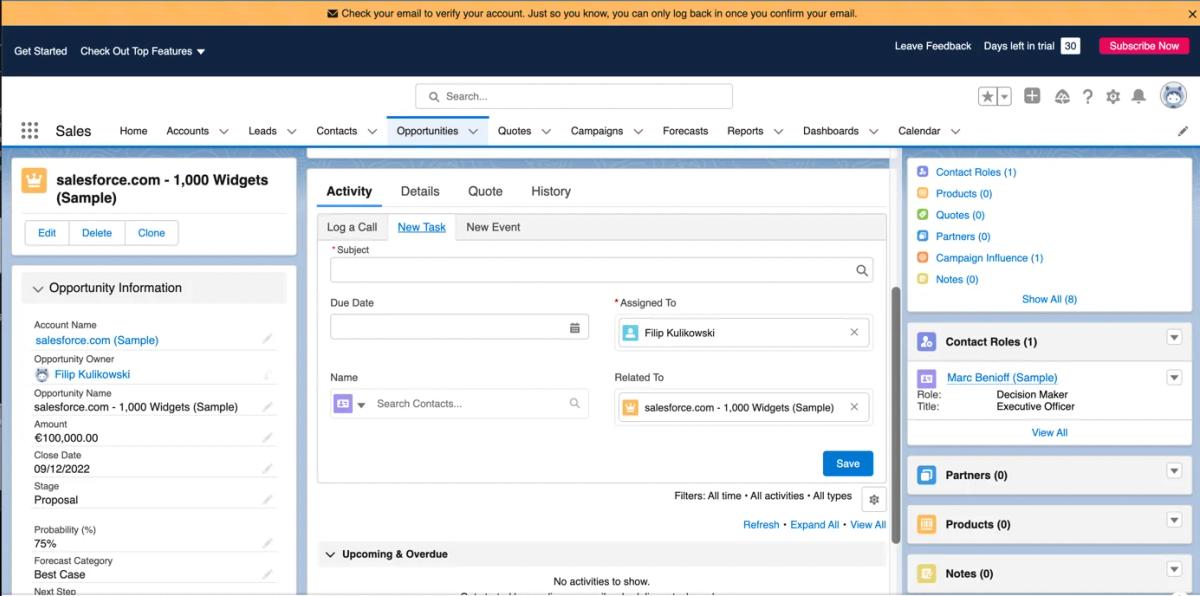
Task: Edit the Forecast Category pencil icon
Action: coord(267,574)
